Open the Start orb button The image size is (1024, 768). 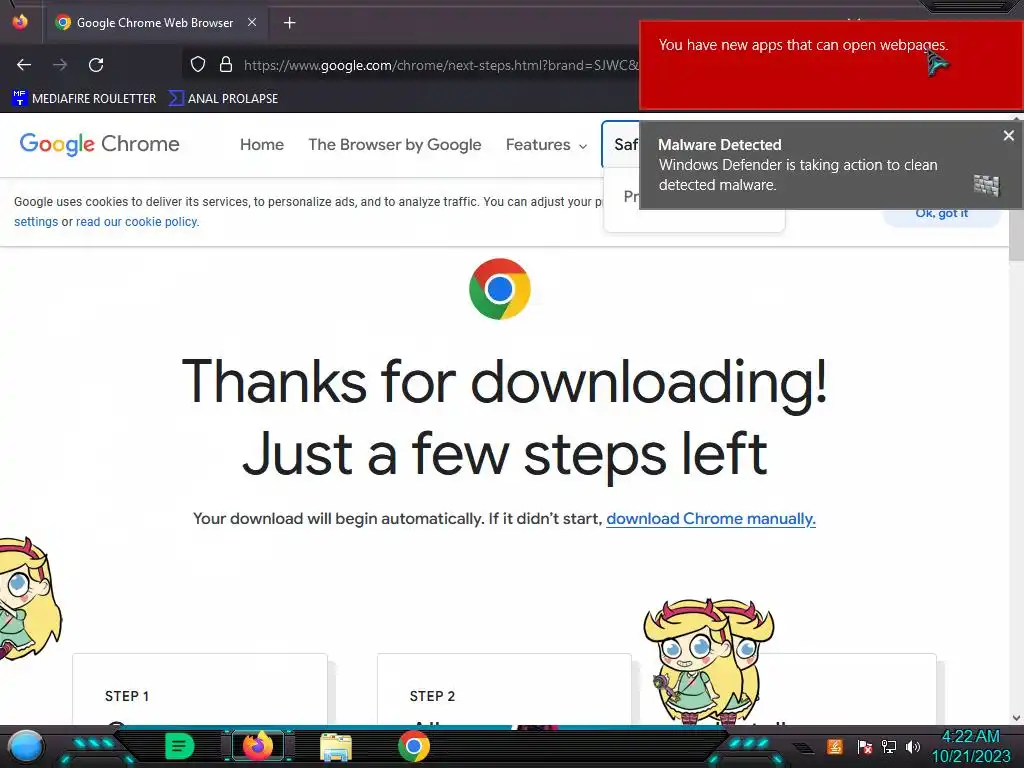coord(25,746)
